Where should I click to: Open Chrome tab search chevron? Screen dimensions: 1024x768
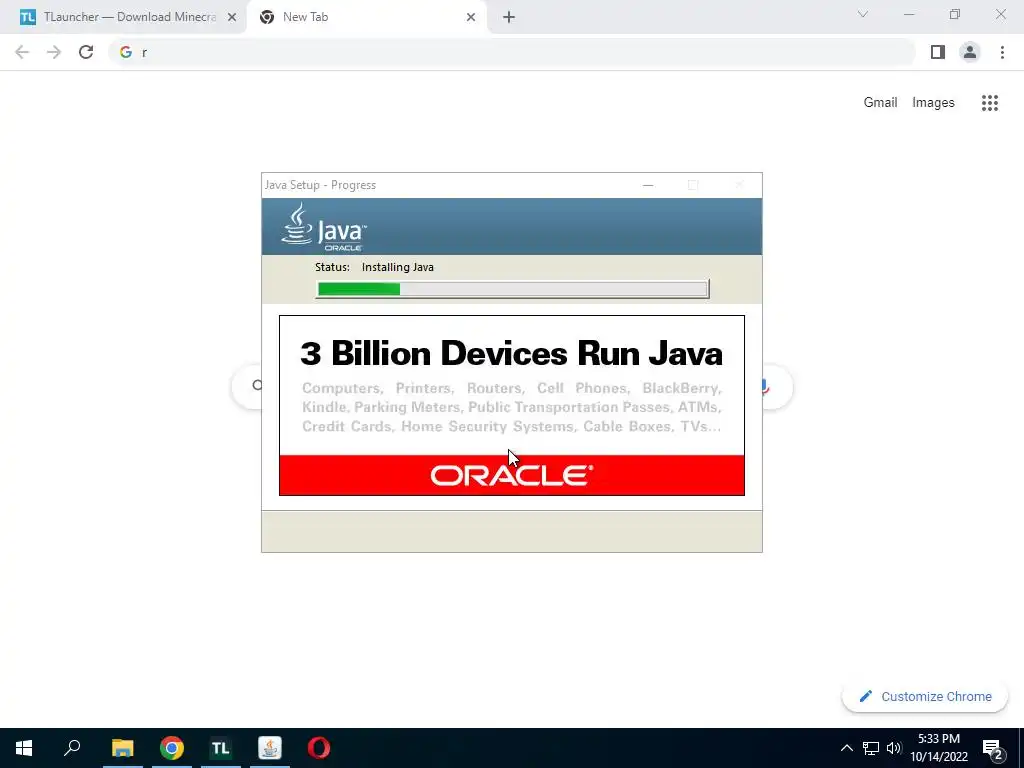[863, 14]
